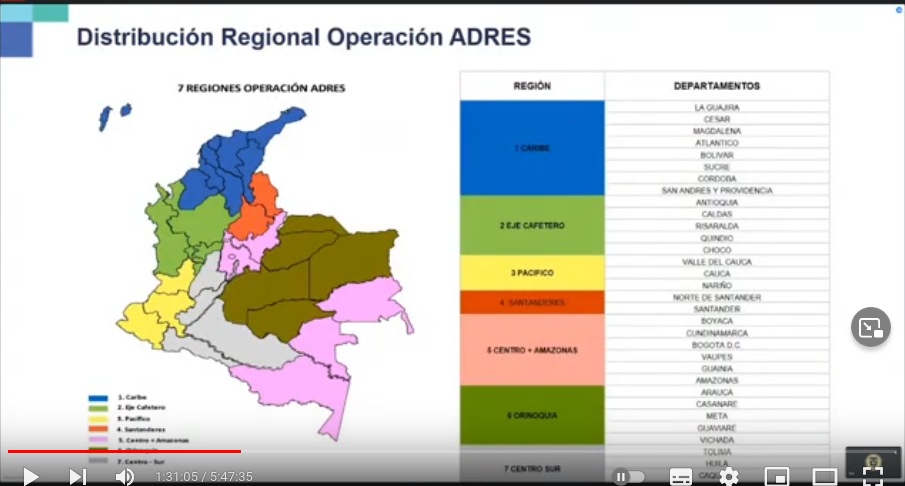Play the paused video

coord(31,477)
